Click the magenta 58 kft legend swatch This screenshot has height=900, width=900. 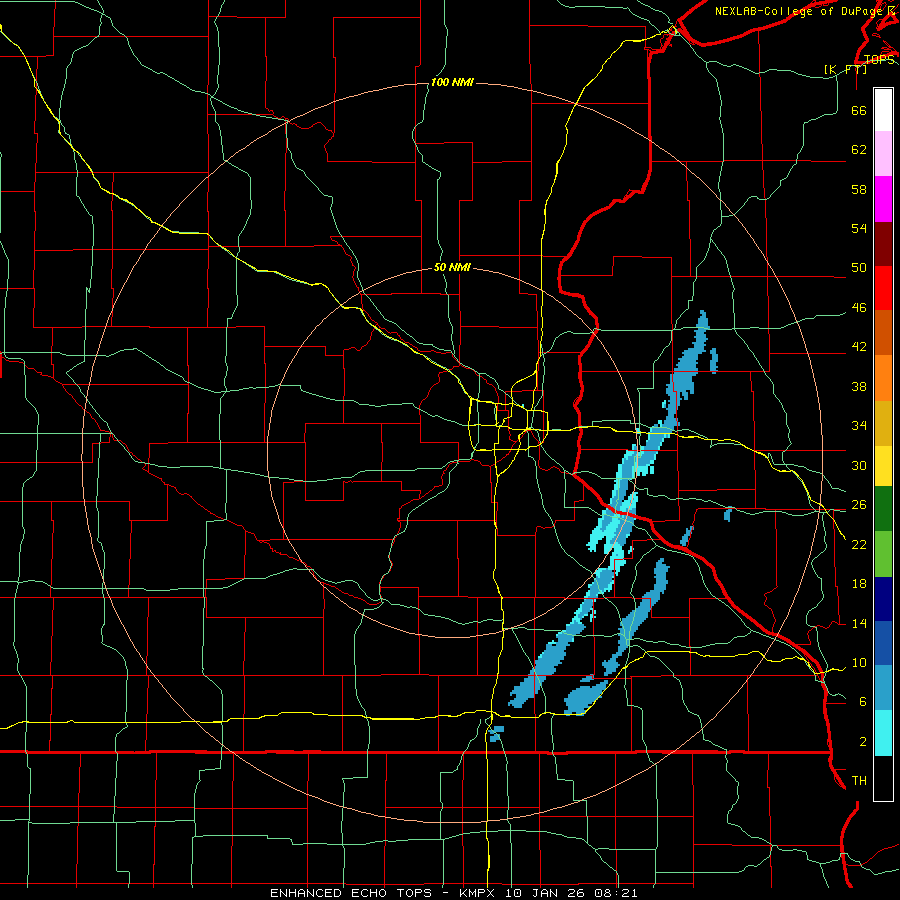pyautogui.click(x=883, y=199)
